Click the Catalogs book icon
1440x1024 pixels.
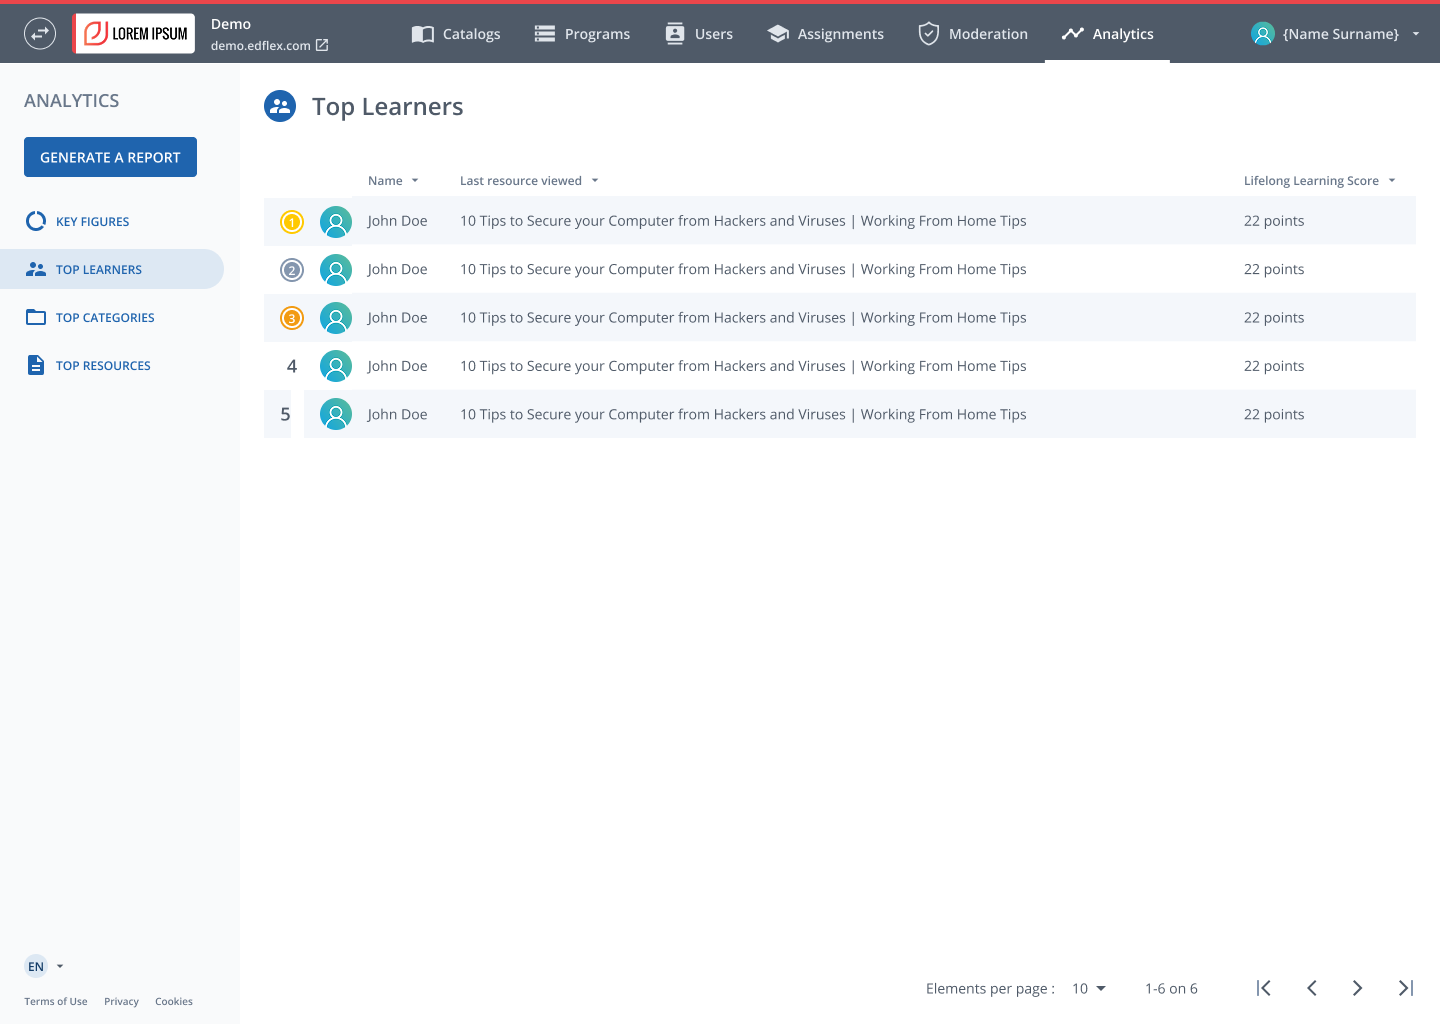click(x=423, y=34)
